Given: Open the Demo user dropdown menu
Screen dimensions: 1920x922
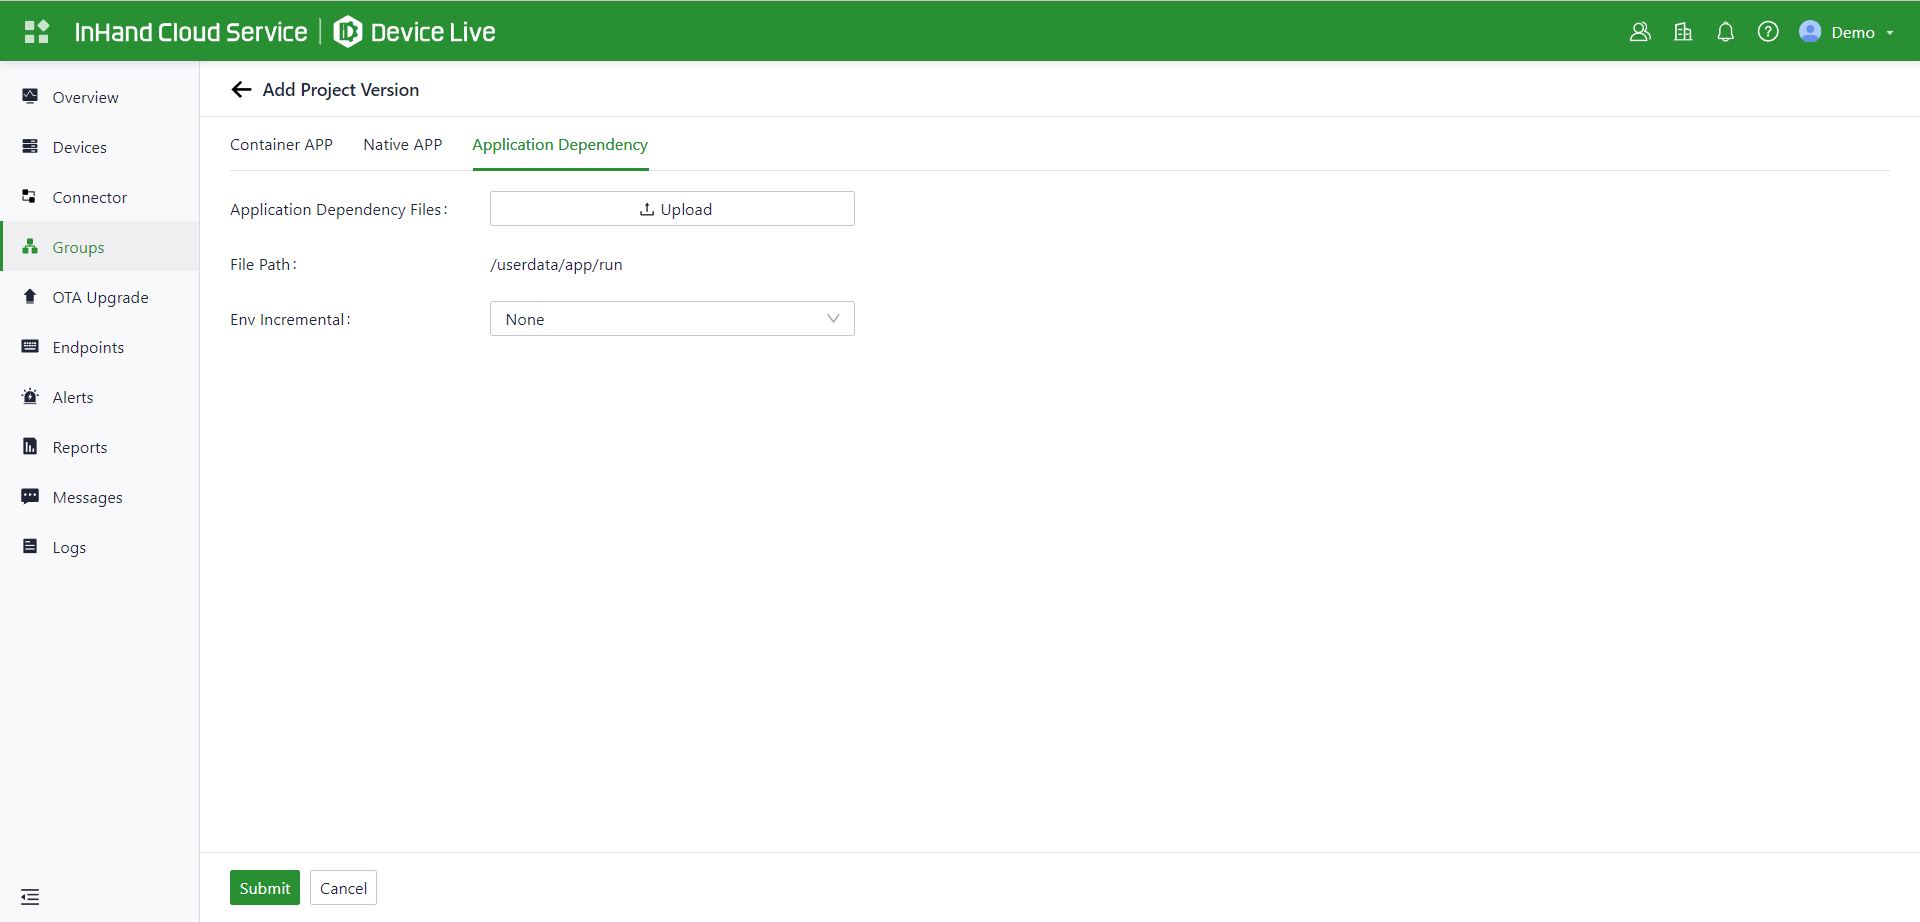Looking at the screenshot, I should (x=1850, y=32).
